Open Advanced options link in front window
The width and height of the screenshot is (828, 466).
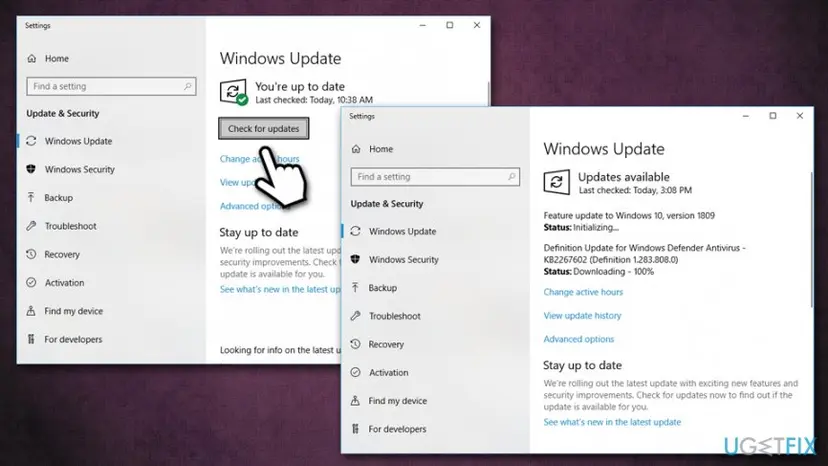coord(578,339)
